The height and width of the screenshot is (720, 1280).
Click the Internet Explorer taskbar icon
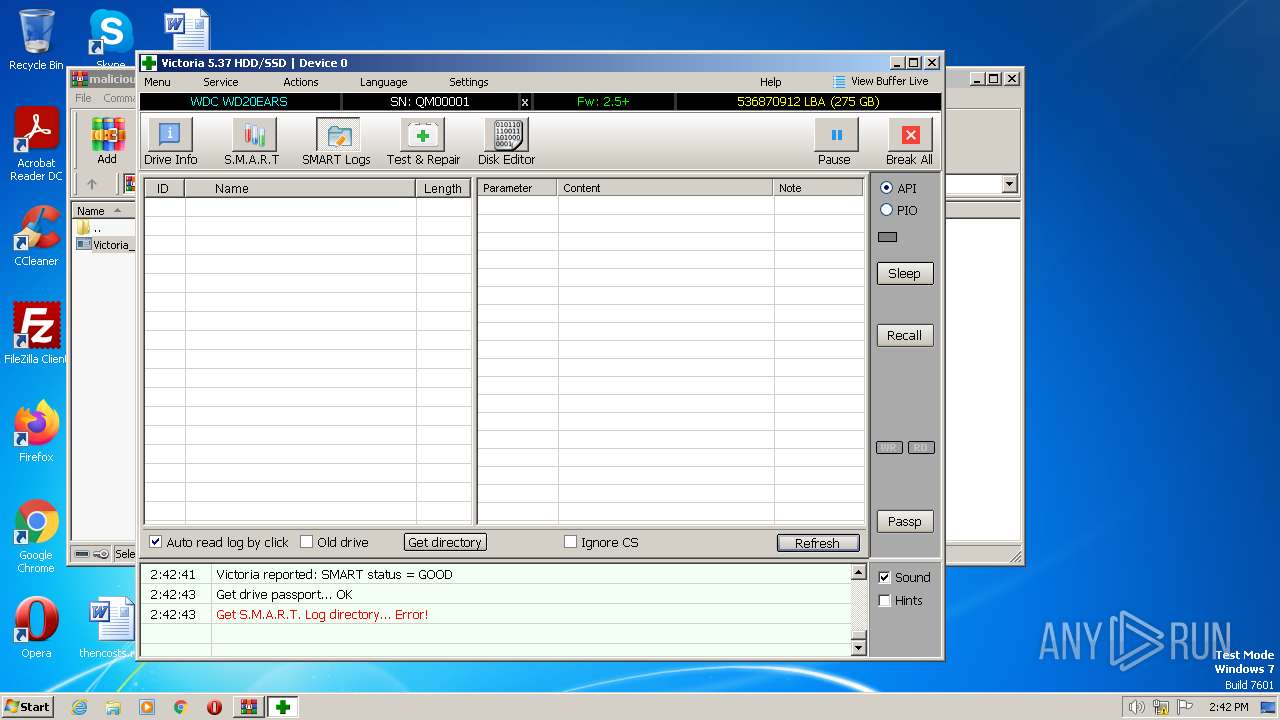pyautogui.click(x=79, y=707)
